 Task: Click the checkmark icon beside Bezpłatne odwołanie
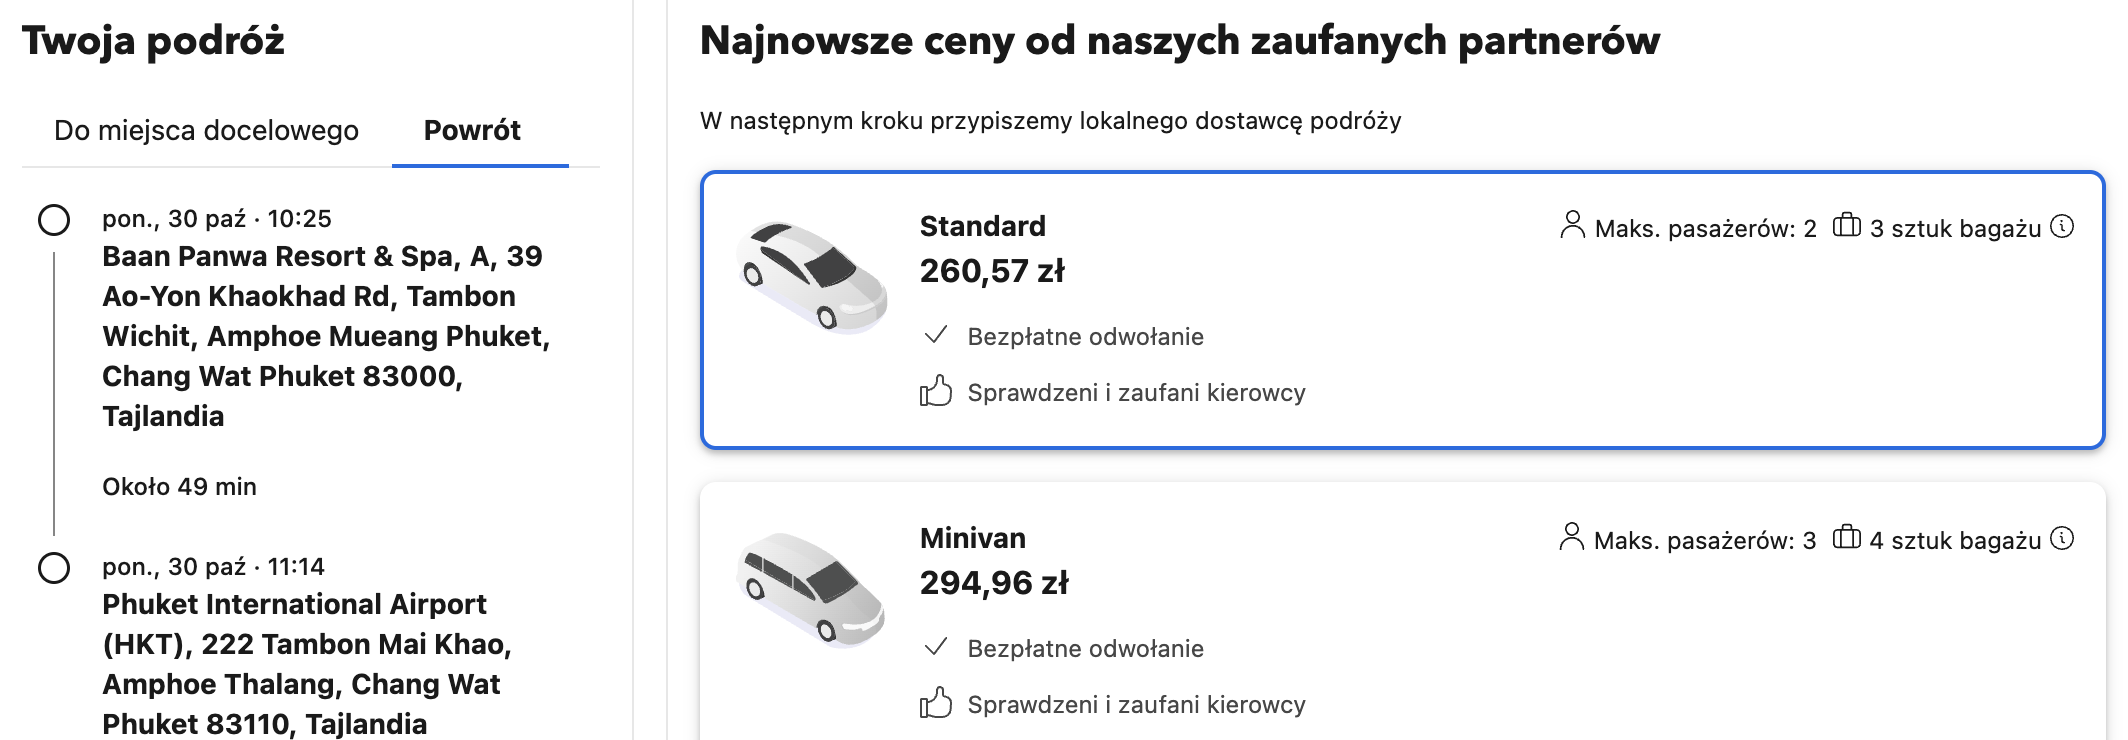pos(937,336)
